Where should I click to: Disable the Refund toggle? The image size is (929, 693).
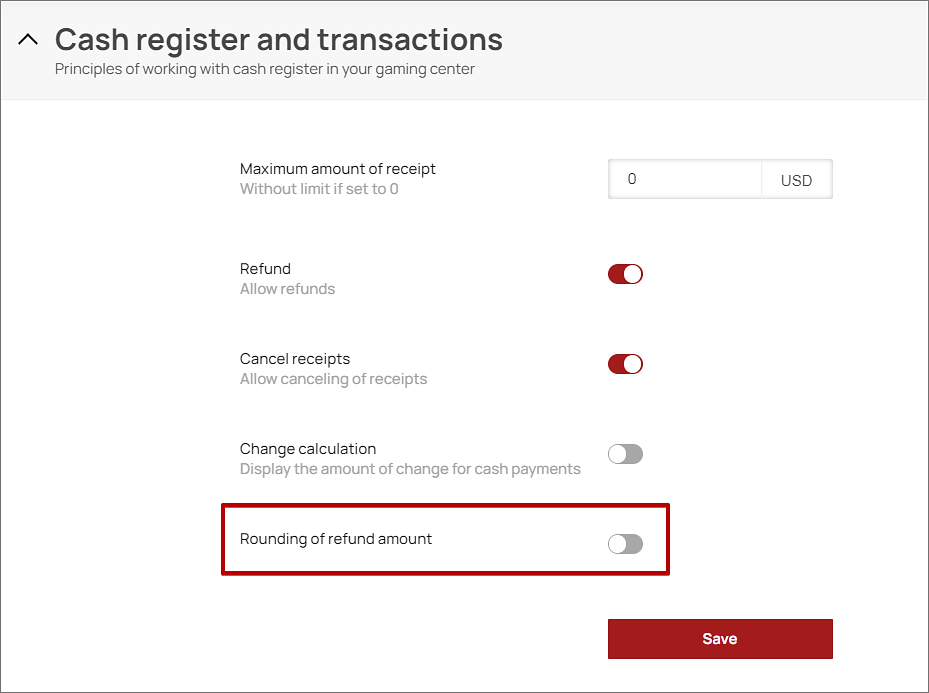625,273
